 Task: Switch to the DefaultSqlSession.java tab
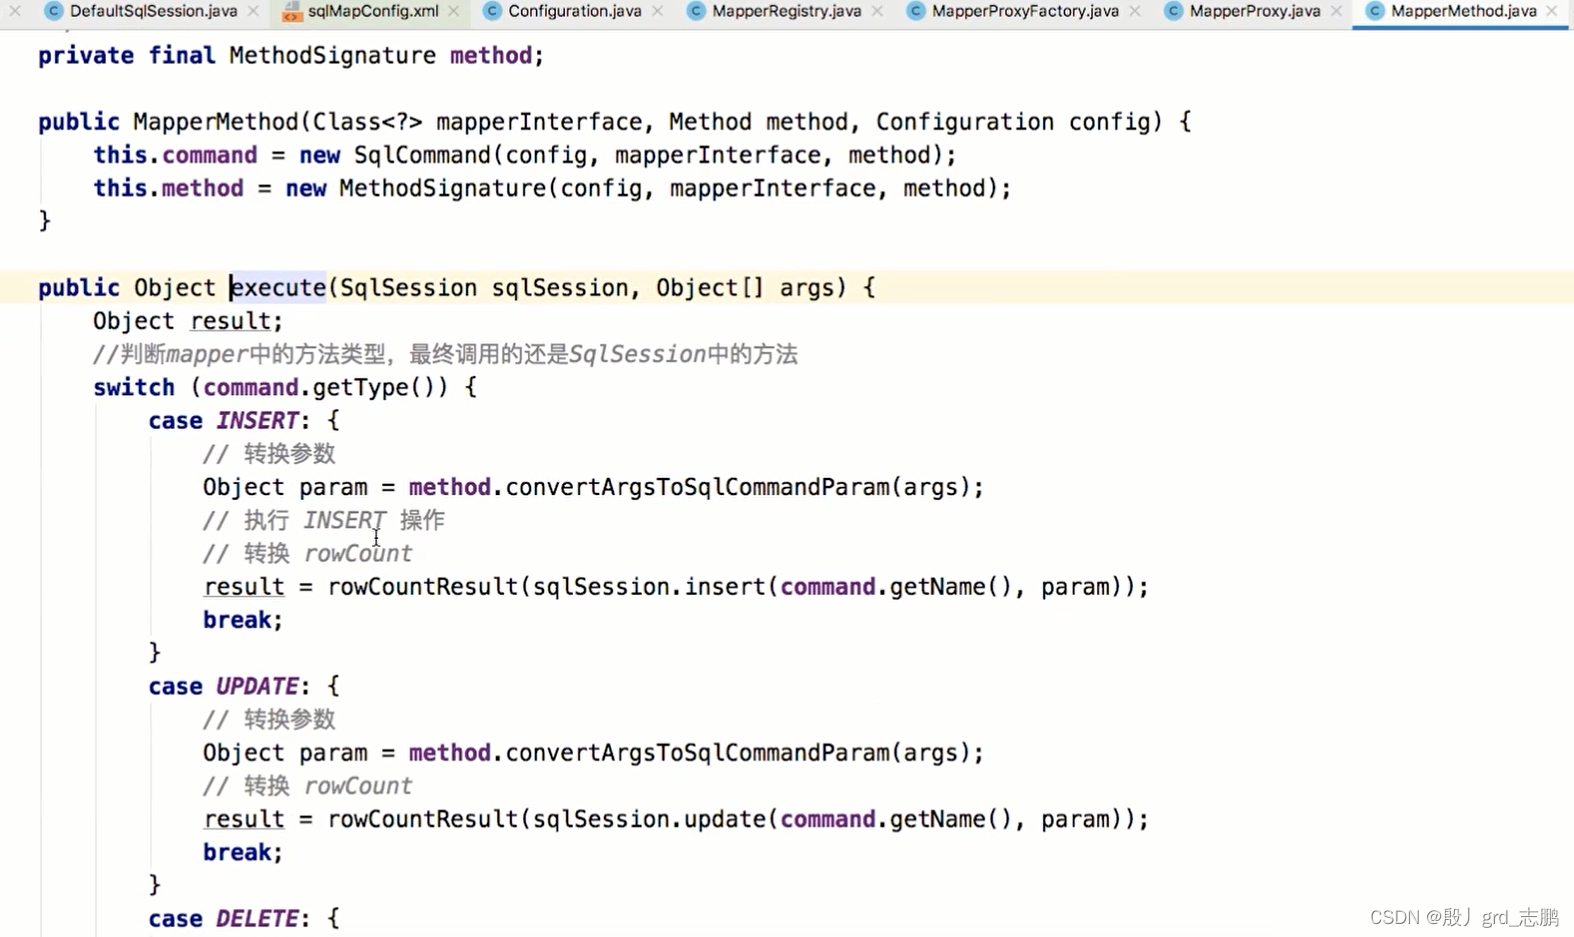click(153, 11)
